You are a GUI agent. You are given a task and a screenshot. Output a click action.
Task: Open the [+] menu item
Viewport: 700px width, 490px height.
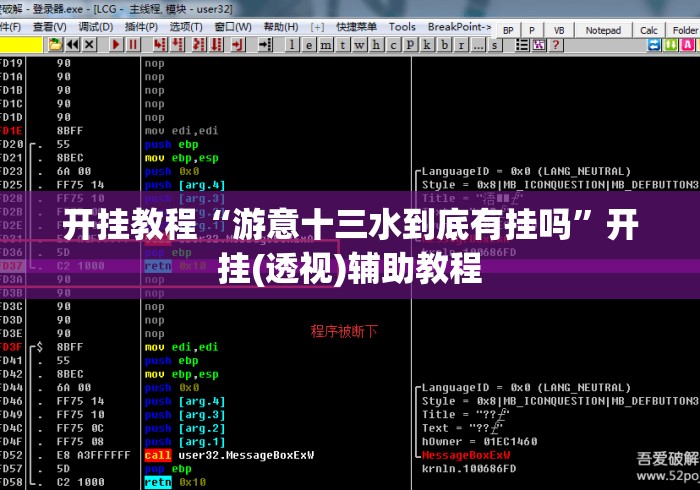point(317,27)
